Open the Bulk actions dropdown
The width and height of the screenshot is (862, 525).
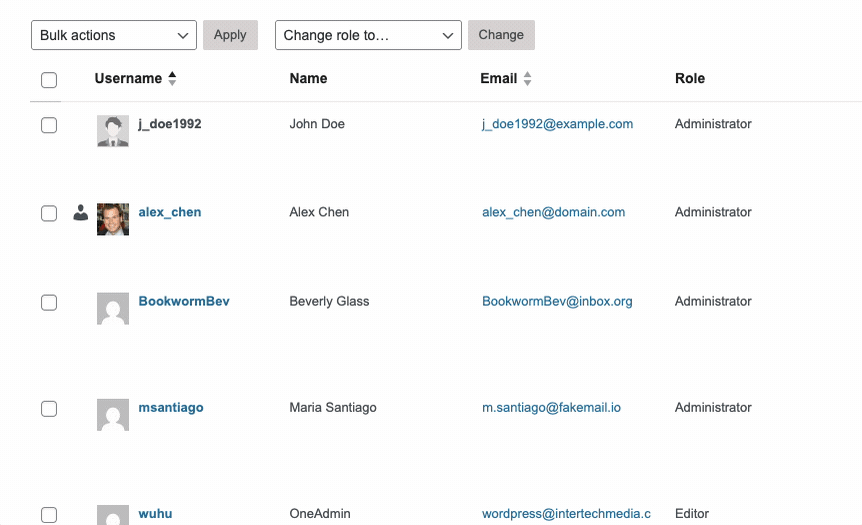(x=114, y=35)
